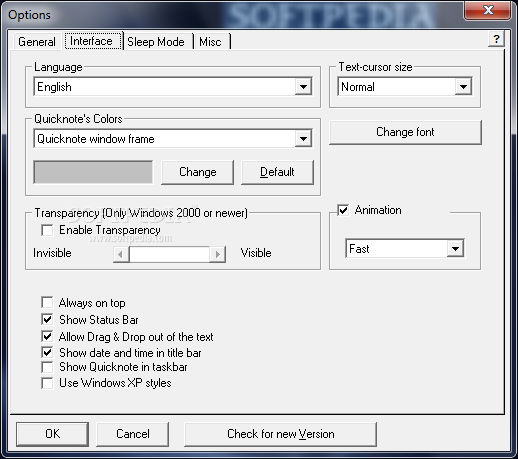518x459 pixels.
Task: Open the question mark help button
Action: coord(496,39)
